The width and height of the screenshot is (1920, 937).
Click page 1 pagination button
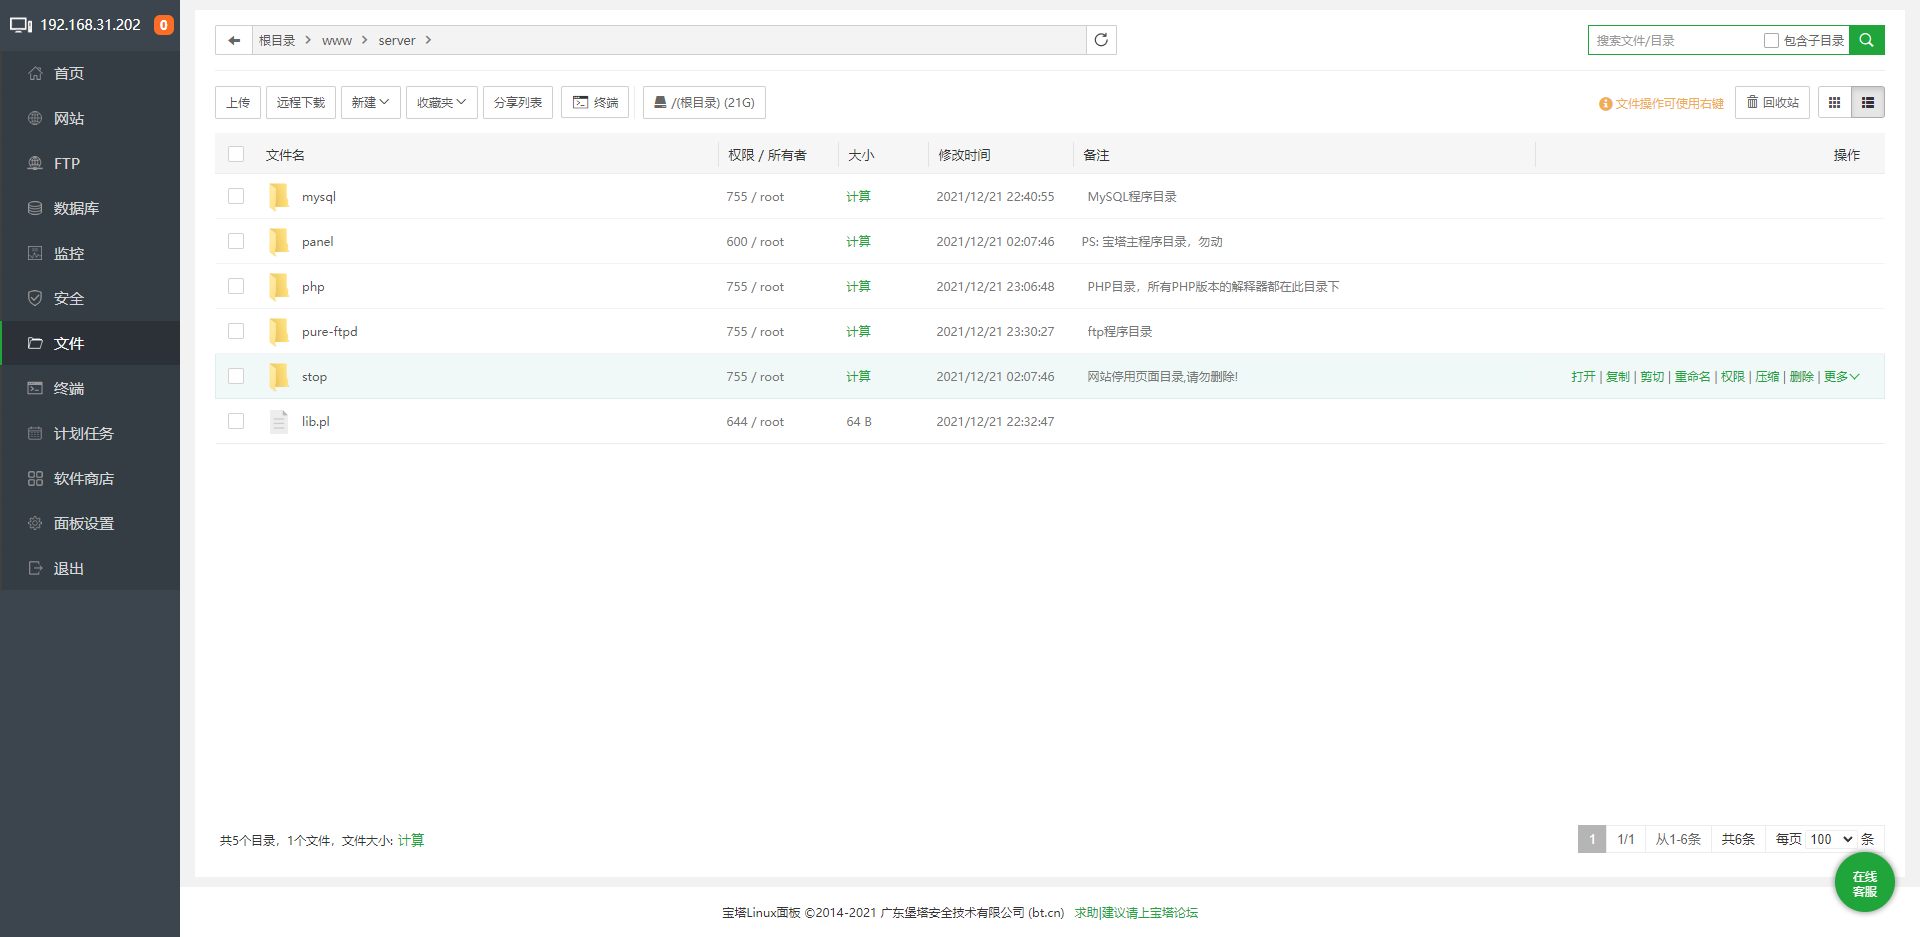pos(1592,839)
